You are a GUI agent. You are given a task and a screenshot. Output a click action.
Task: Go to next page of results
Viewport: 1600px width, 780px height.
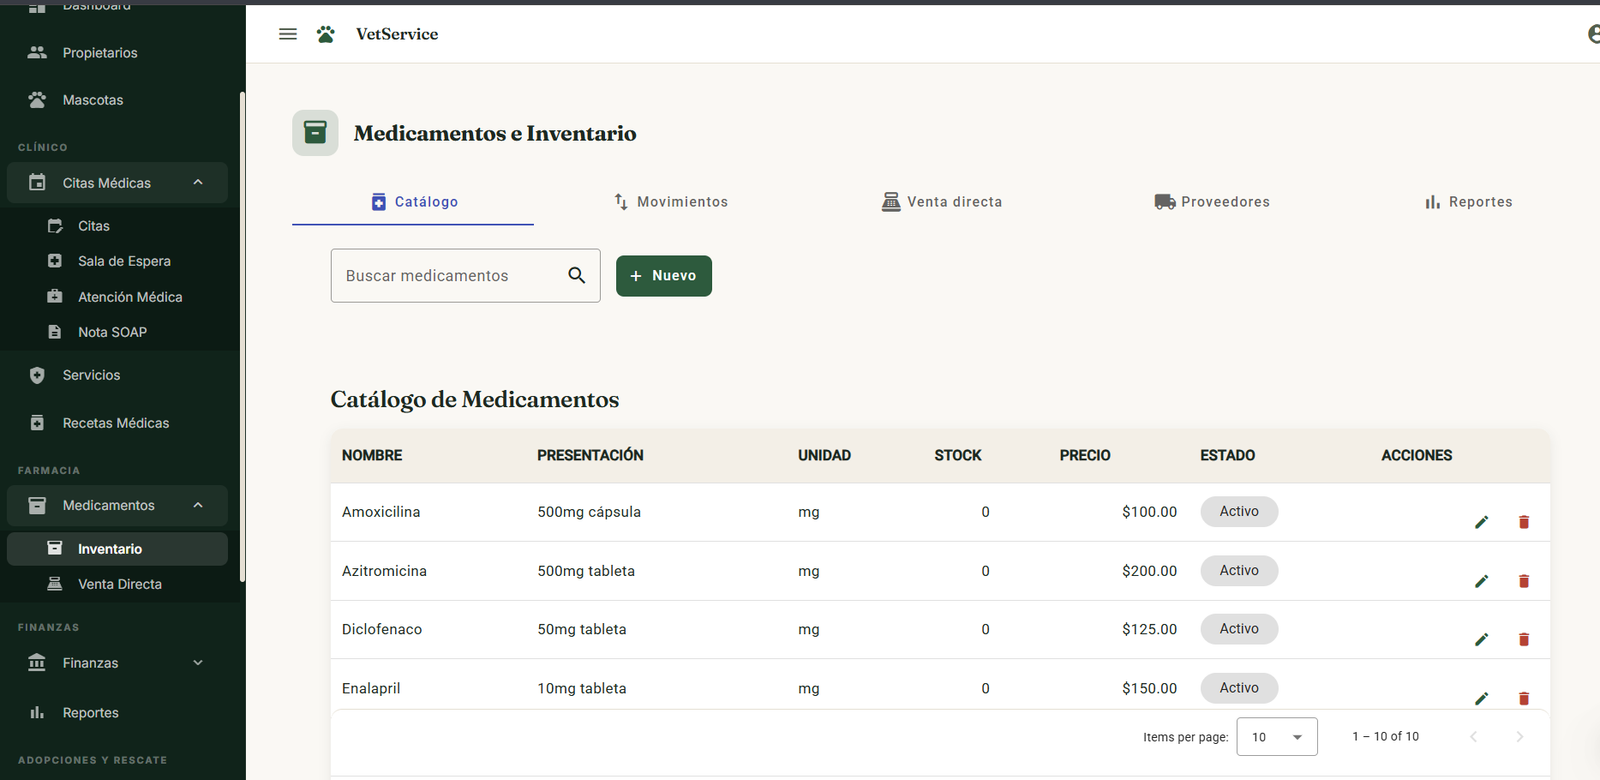[1519, 737]
